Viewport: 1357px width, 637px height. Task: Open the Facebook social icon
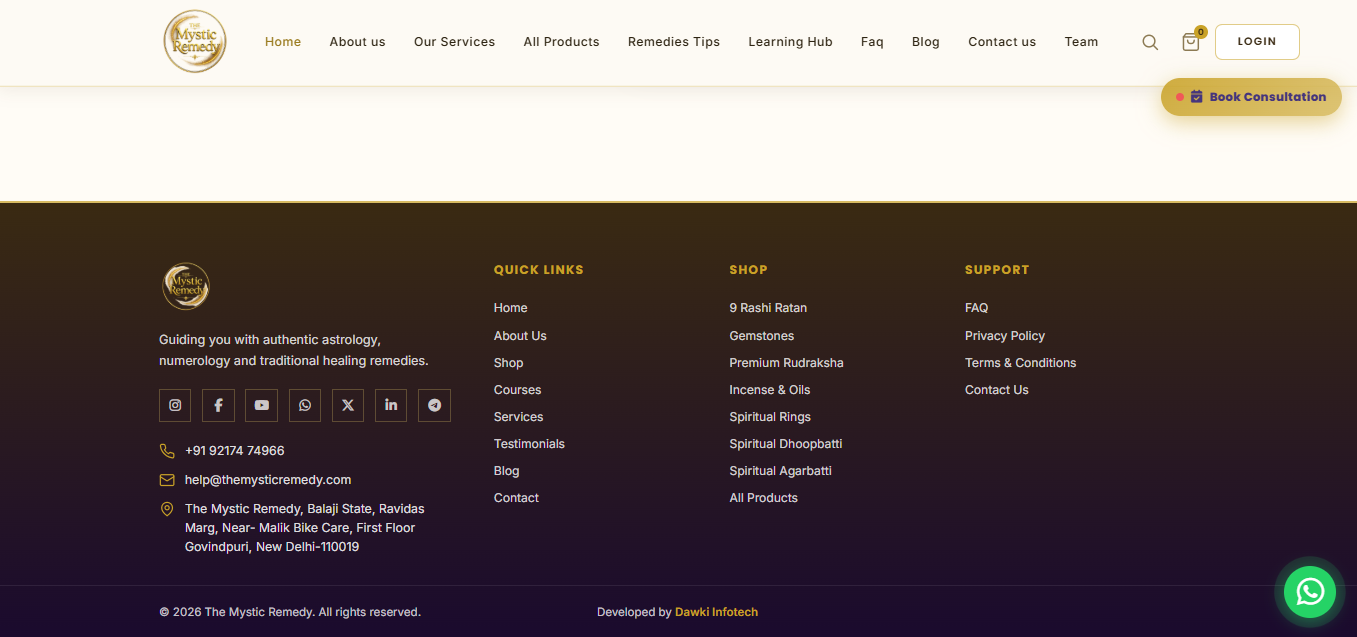[218, 405]
